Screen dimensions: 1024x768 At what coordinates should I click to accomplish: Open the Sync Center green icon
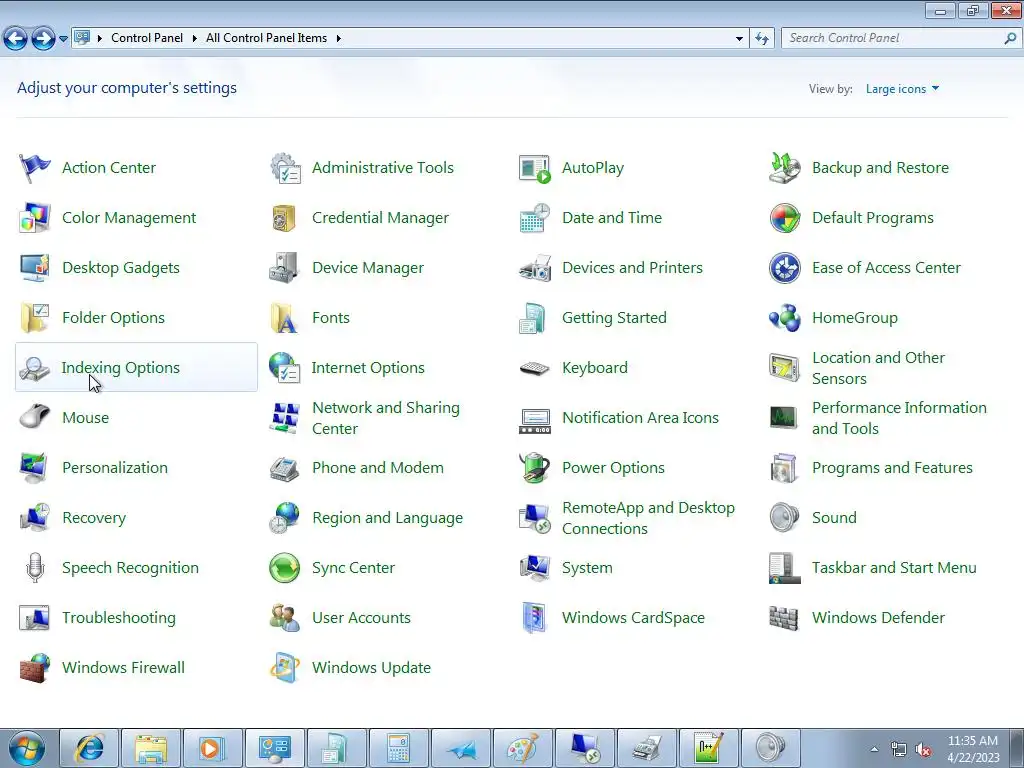coord(284,568)
